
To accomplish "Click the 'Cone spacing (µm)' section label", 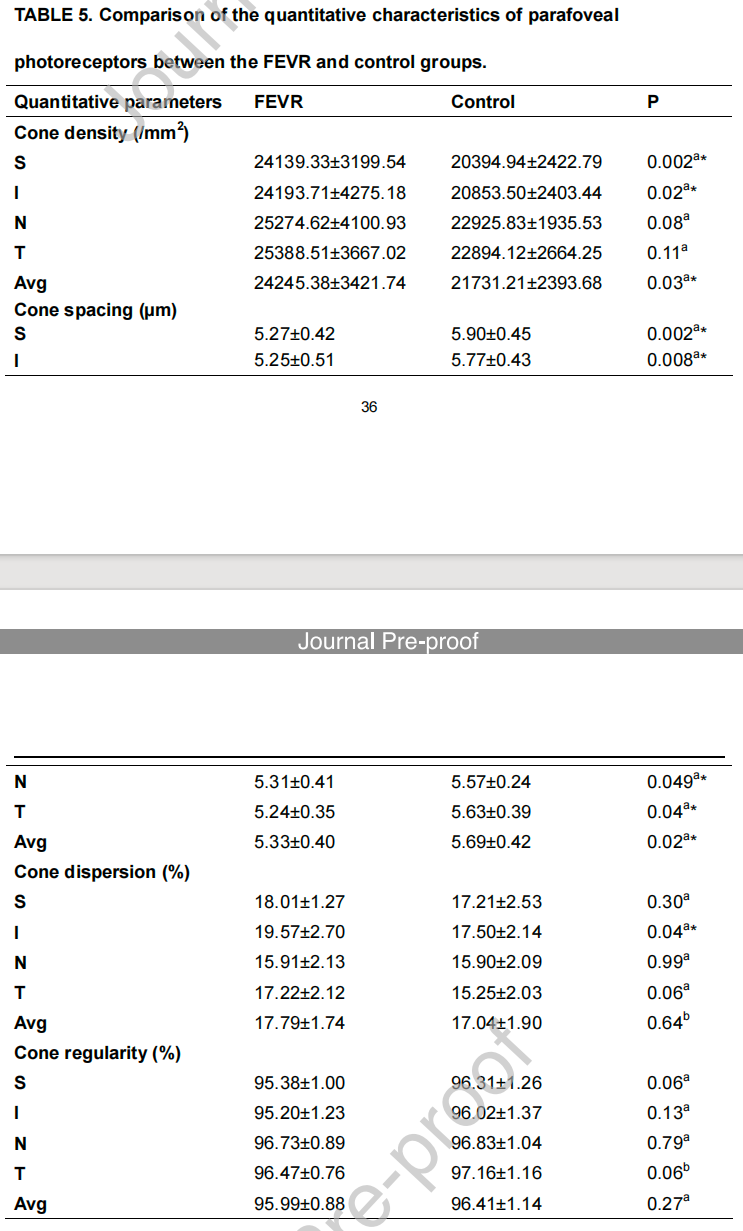I will [95, 310].
